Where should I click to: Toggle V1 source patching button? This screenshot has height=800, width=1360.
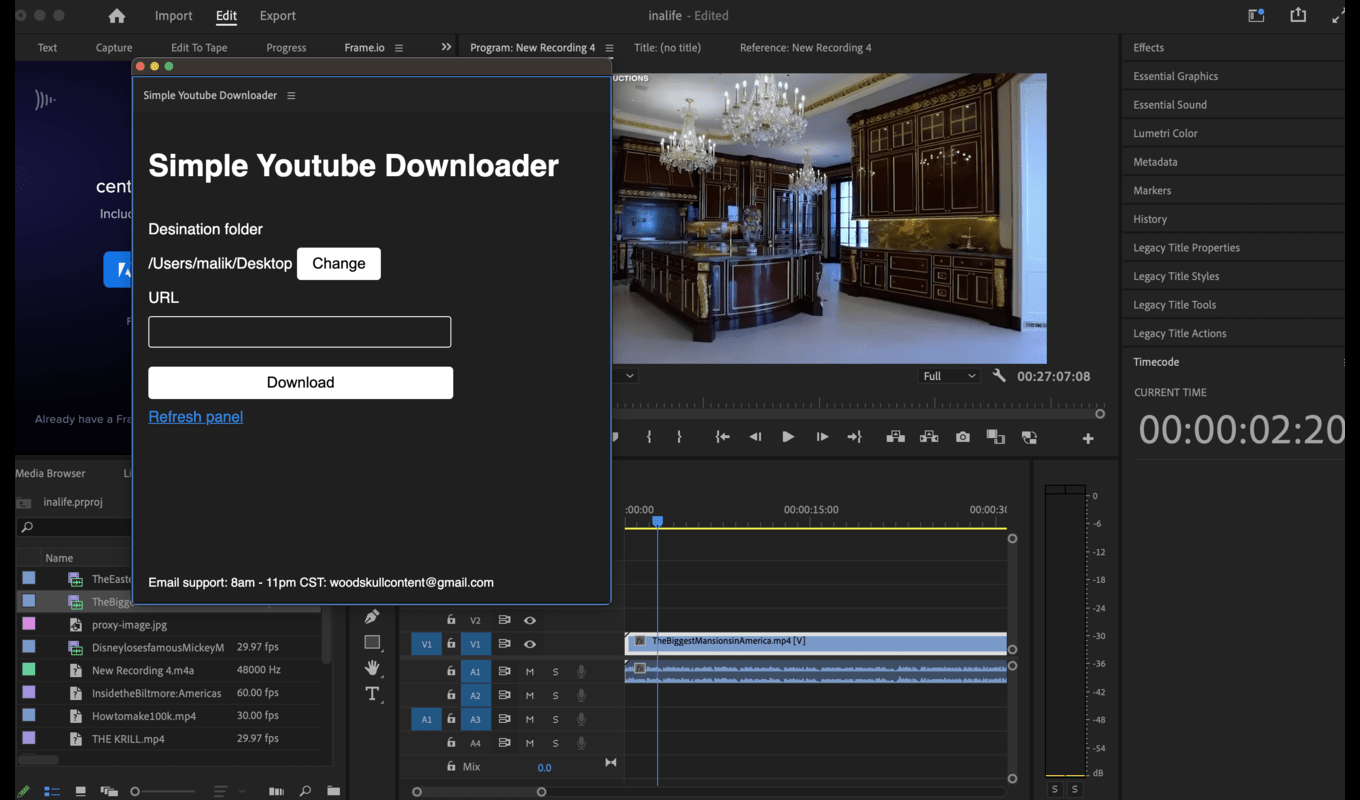[x=426, y=644]
